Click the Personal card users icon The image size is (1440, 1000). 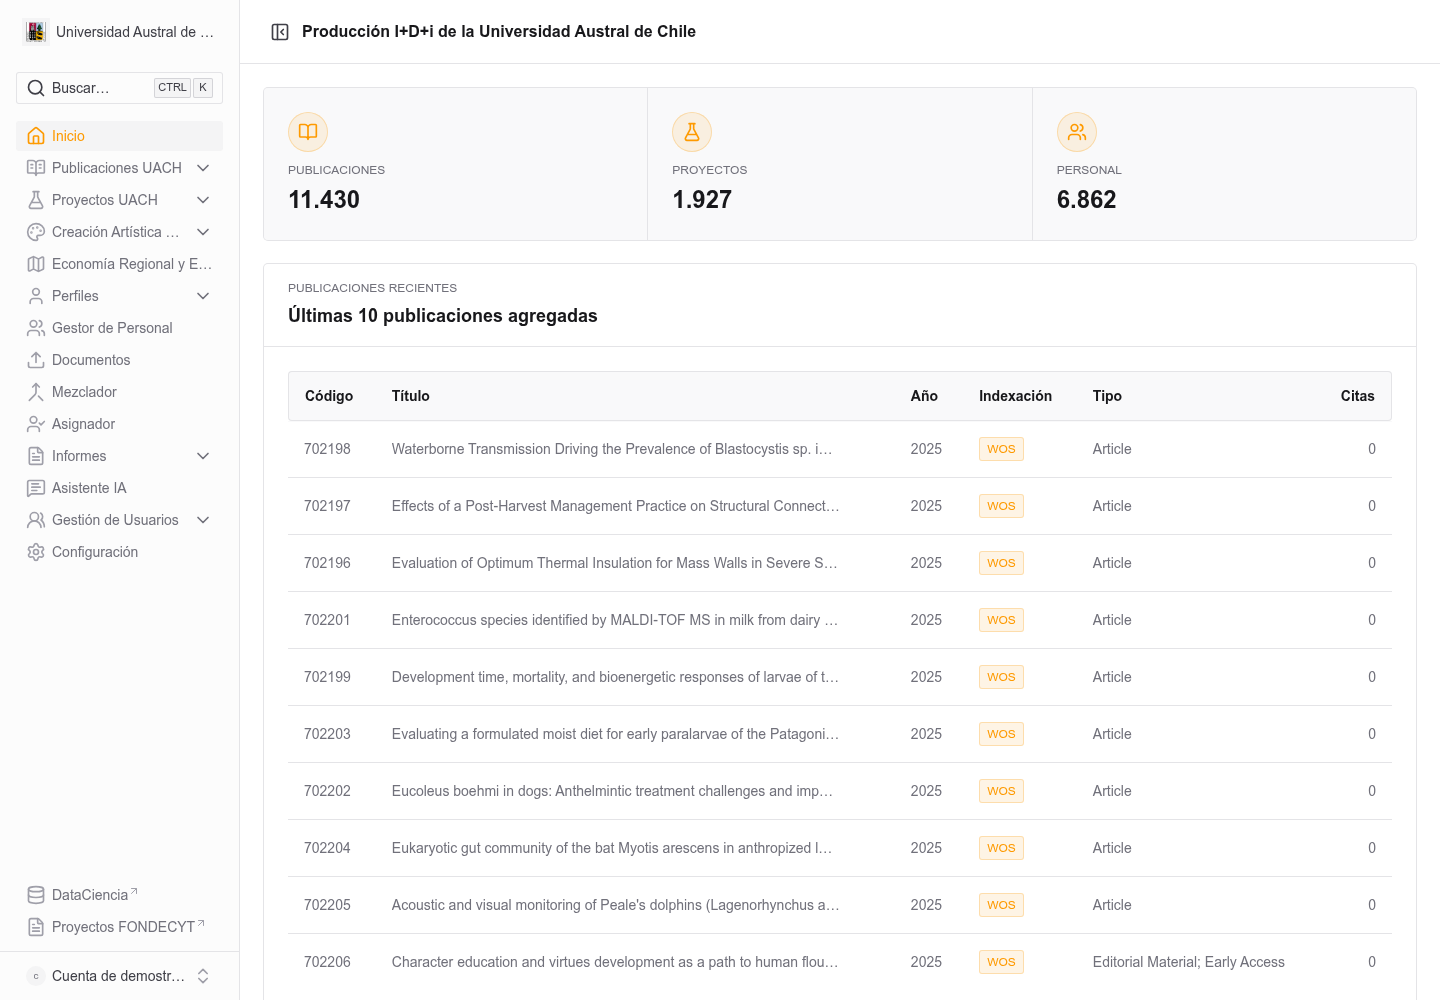click(1077, 132)
